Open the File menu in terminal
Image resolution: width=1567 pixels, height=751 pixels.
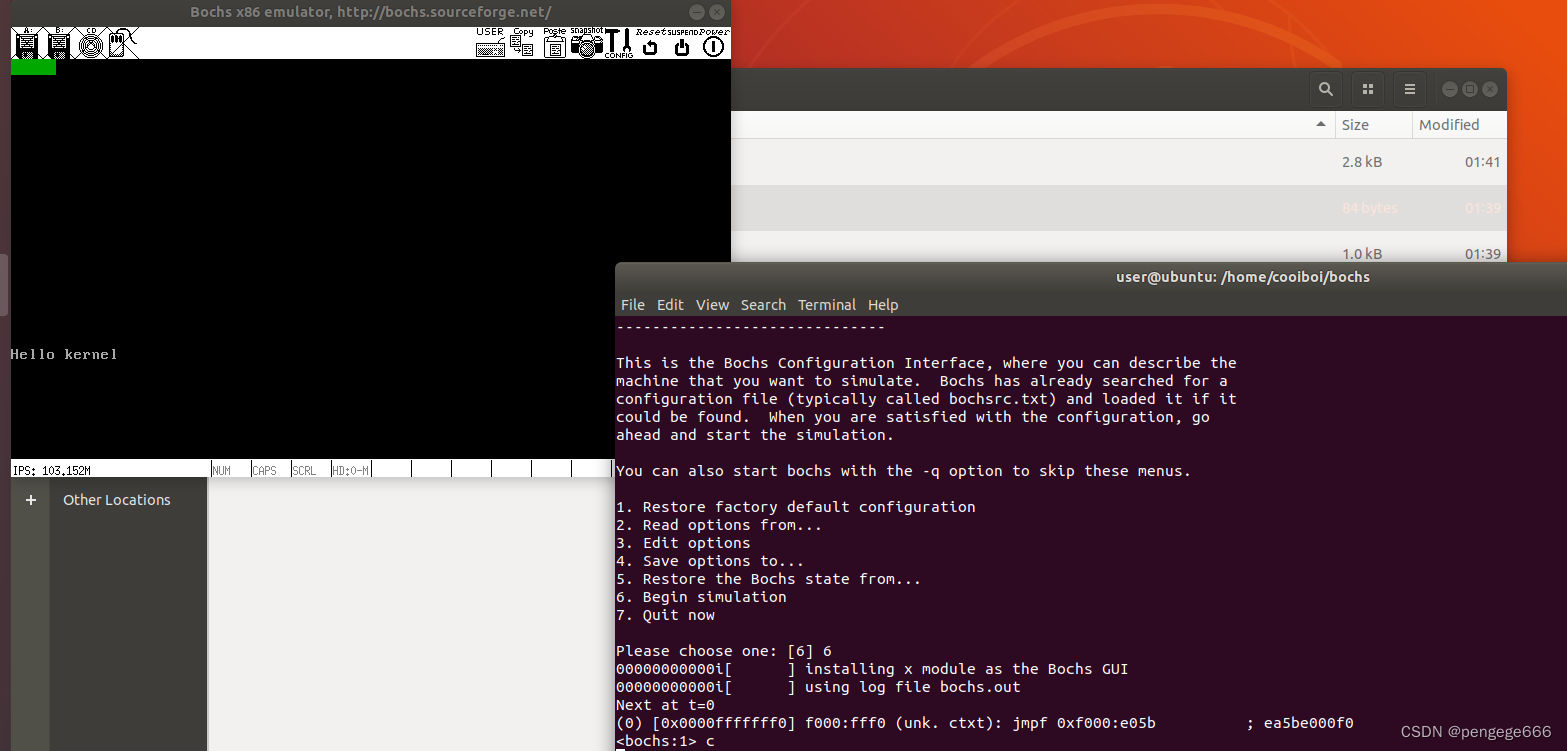click(x=633, y=305)
